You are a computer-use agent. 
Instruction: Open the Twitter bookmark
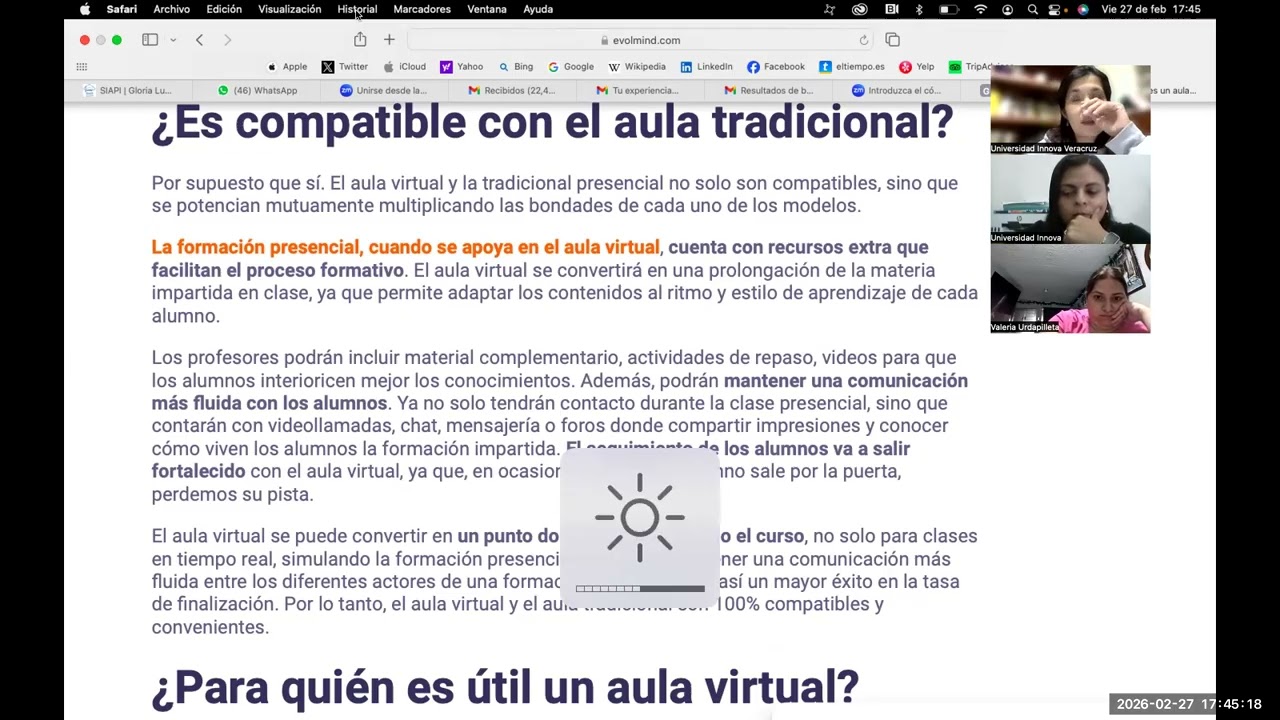344,67
